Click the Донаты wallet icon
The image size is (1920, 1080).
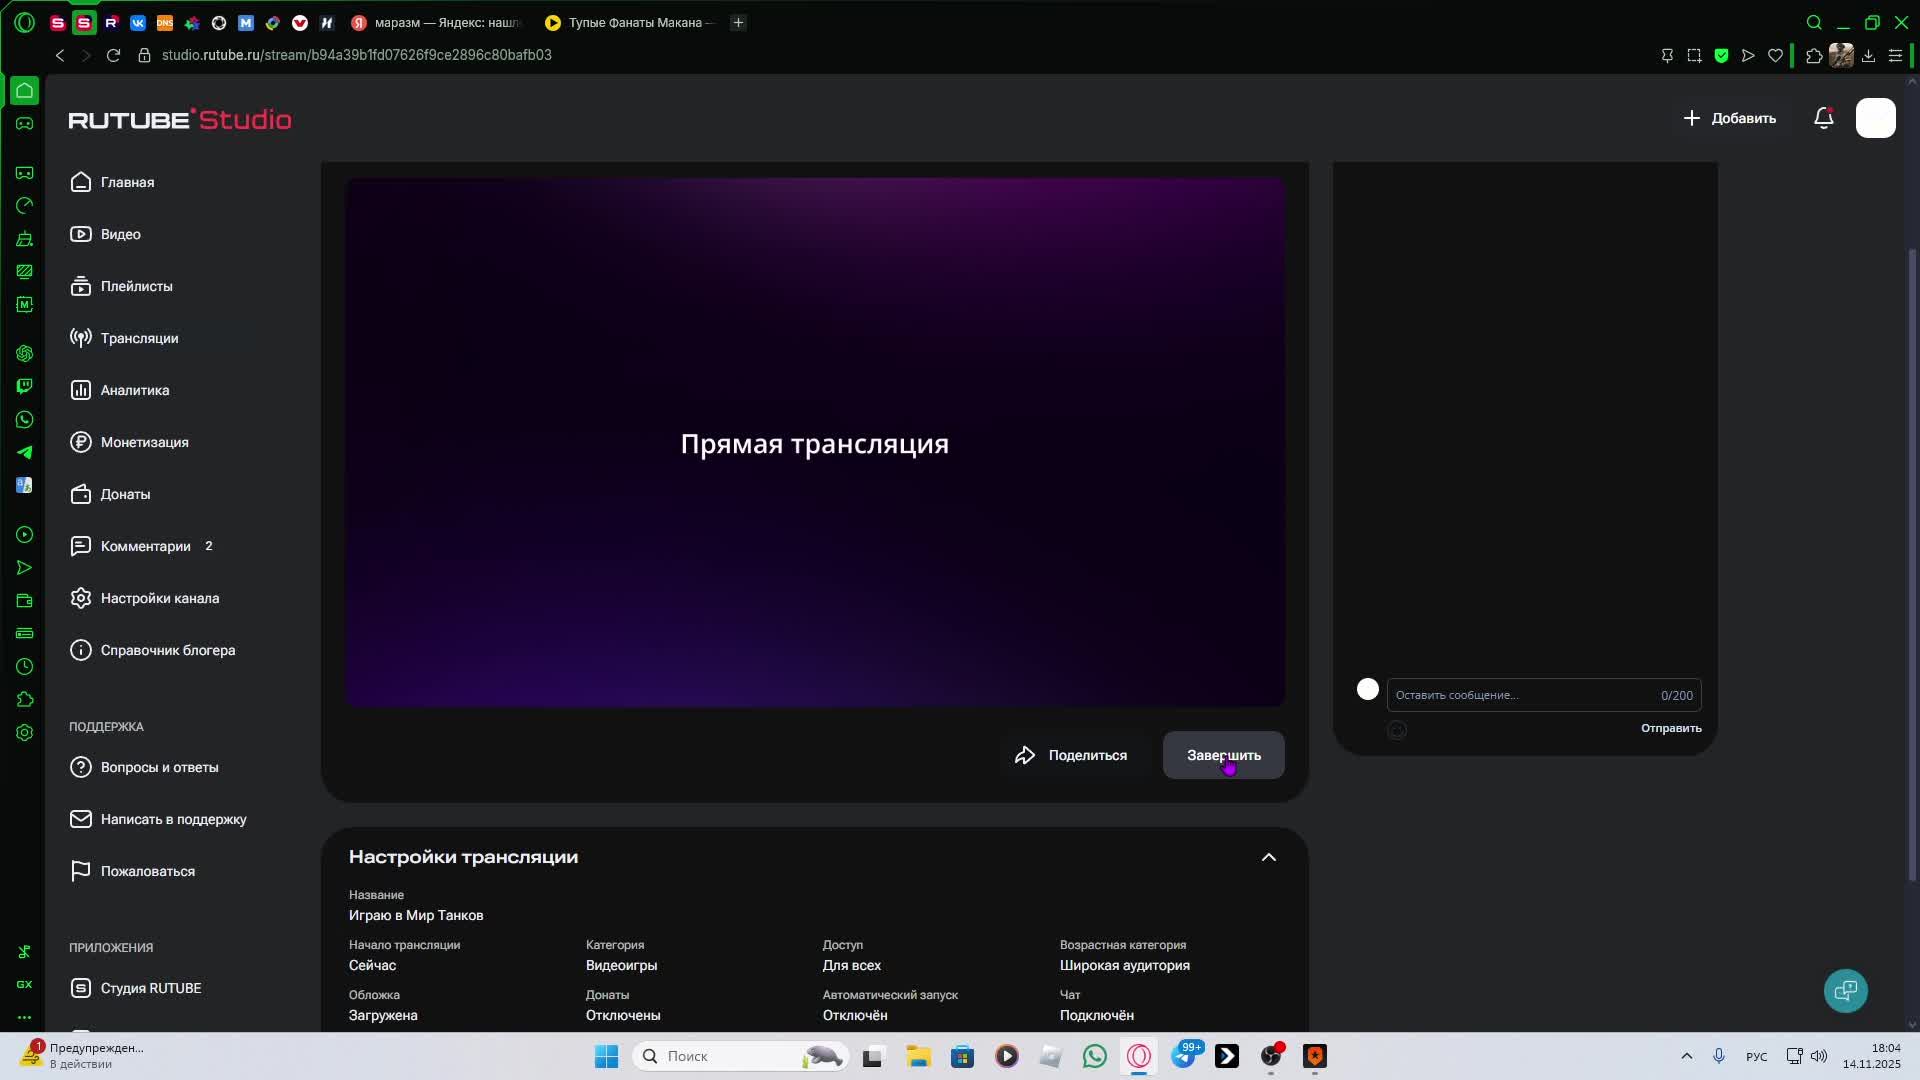pyautogui.click(x=81, y=494)
